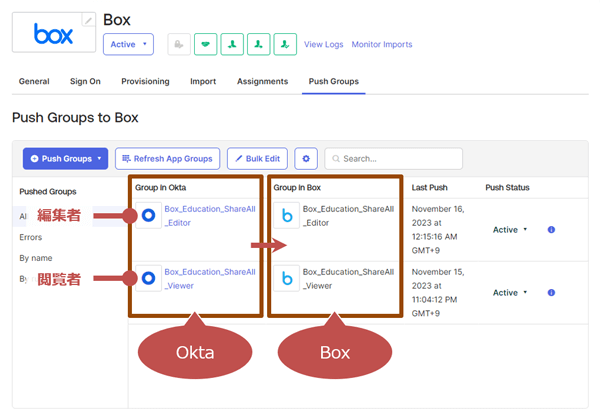Screen dimensions: 600x420
Task: Click info icon for the Viewer group row
Action: coord(551,293)
